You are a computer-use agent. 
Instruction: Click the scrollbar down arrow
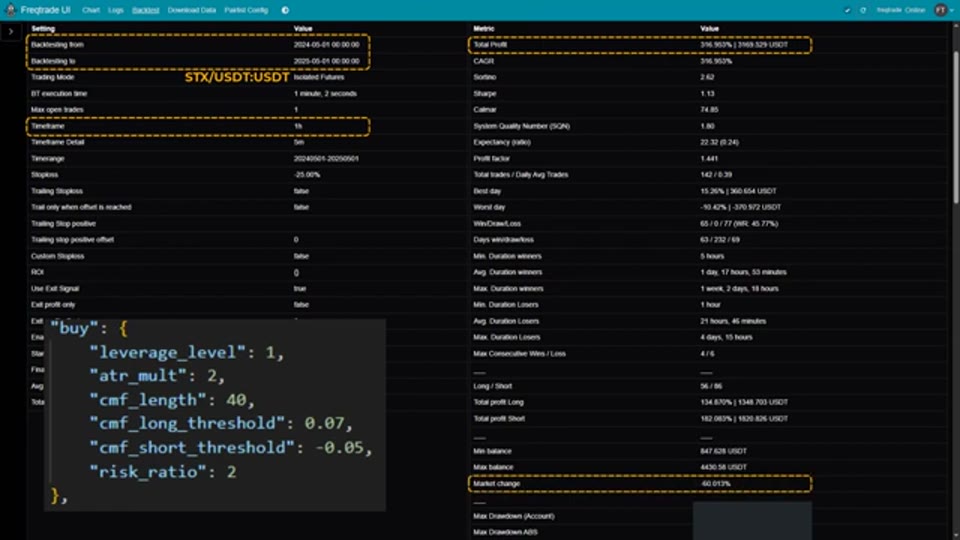(956, 535)
